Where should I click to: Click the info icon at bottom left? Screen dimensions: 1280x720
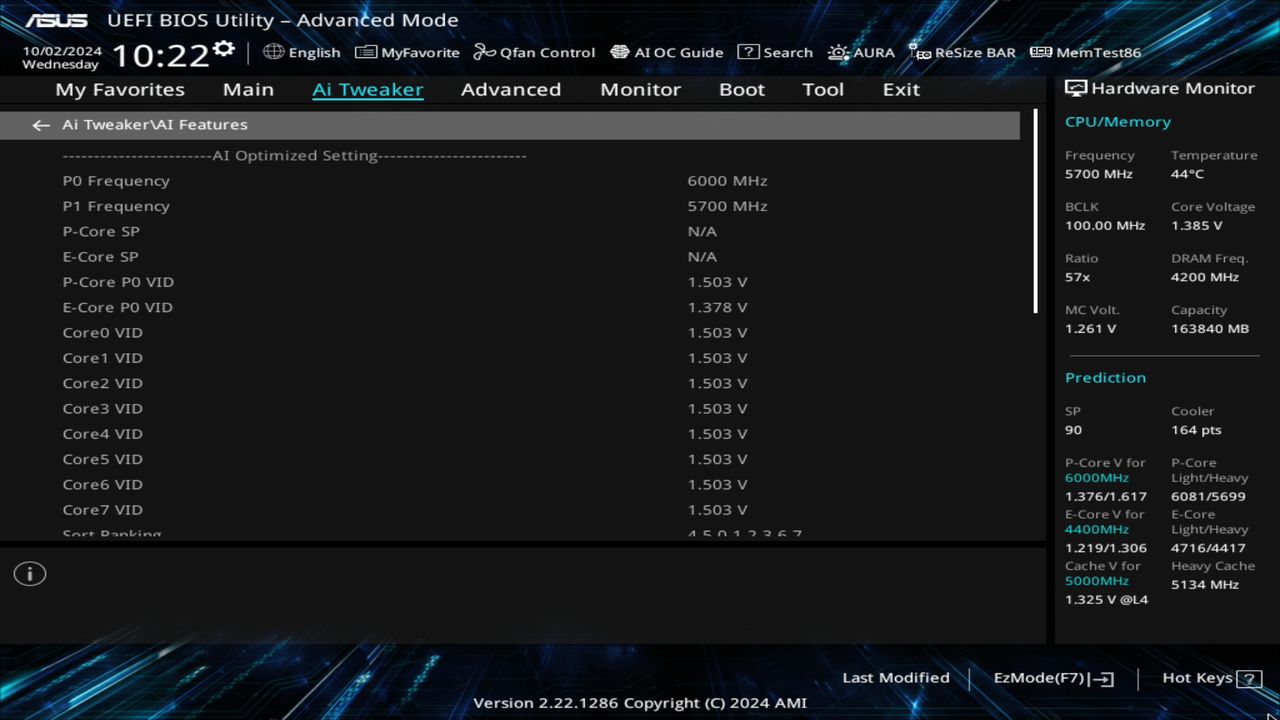(29, 573)
